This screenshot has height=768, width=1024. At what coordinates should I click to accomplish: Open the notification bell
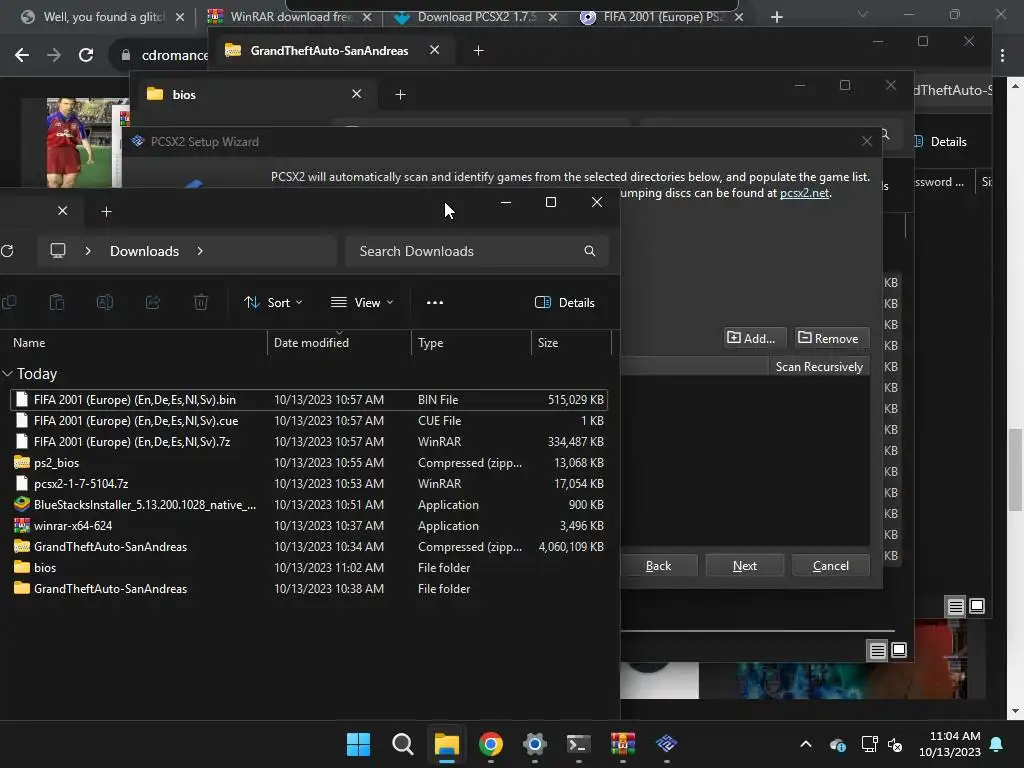click(x=997, y=744)
